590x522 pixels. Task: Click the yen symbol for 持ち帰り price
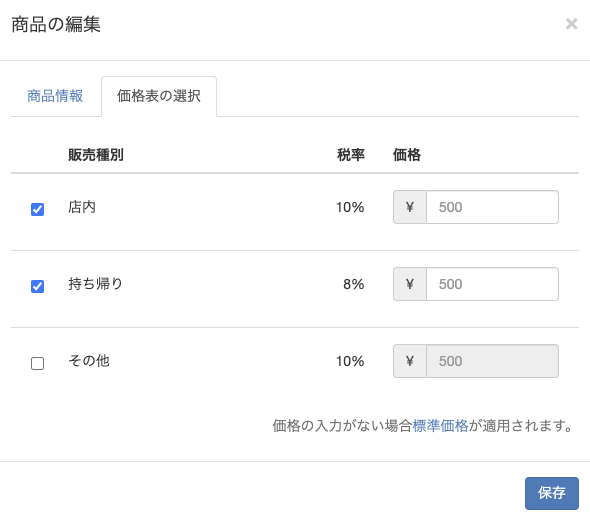click(410, 284)
